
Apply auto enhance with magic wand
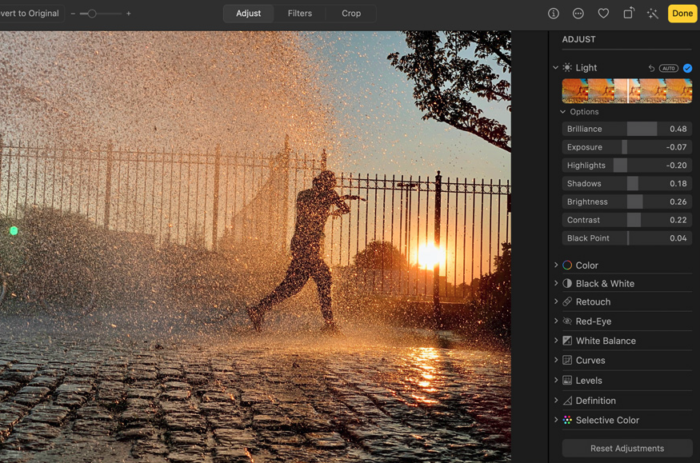point(652,14)
